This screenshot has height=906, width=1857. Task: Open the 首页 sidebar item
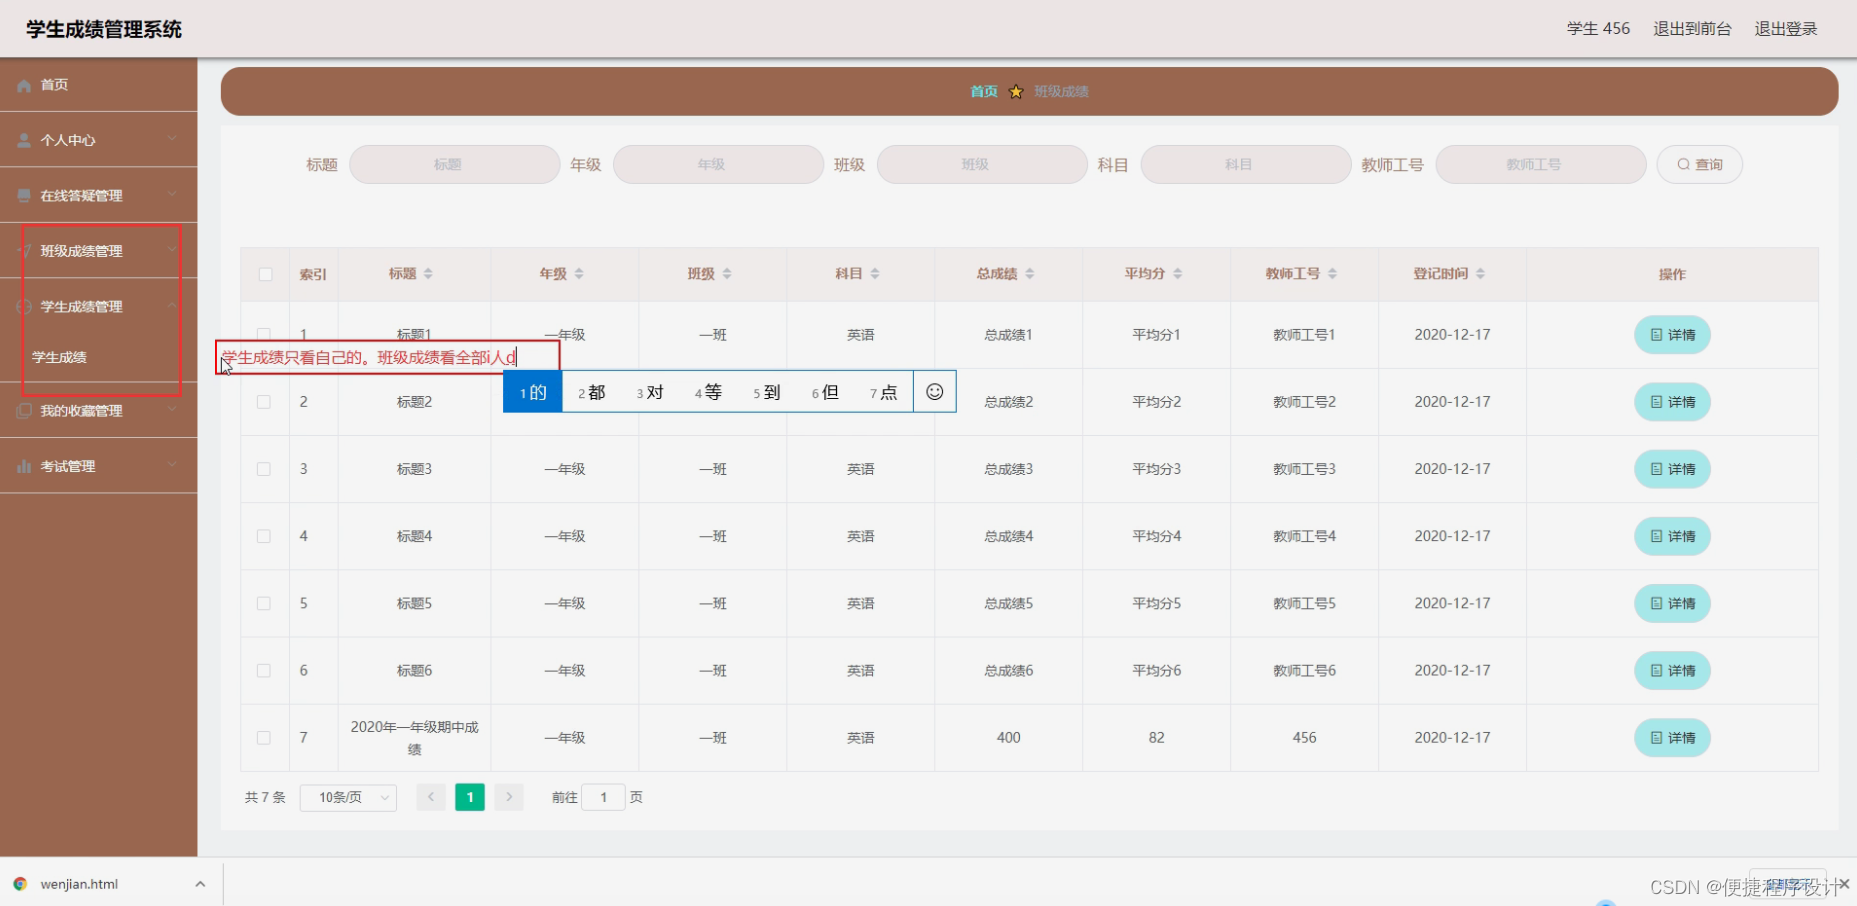tap(98, 85)
